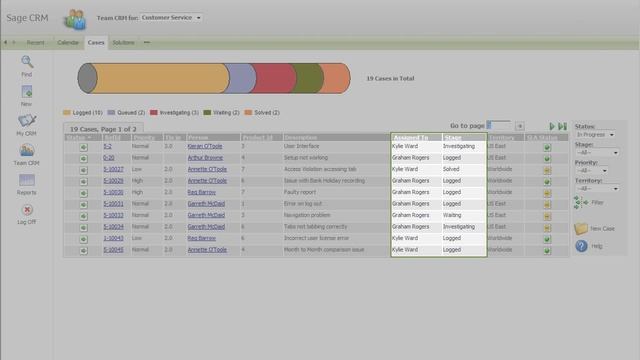Jump to the last page of cases
640x360 pixels.
pyautogui.click(x=562, y=126)
